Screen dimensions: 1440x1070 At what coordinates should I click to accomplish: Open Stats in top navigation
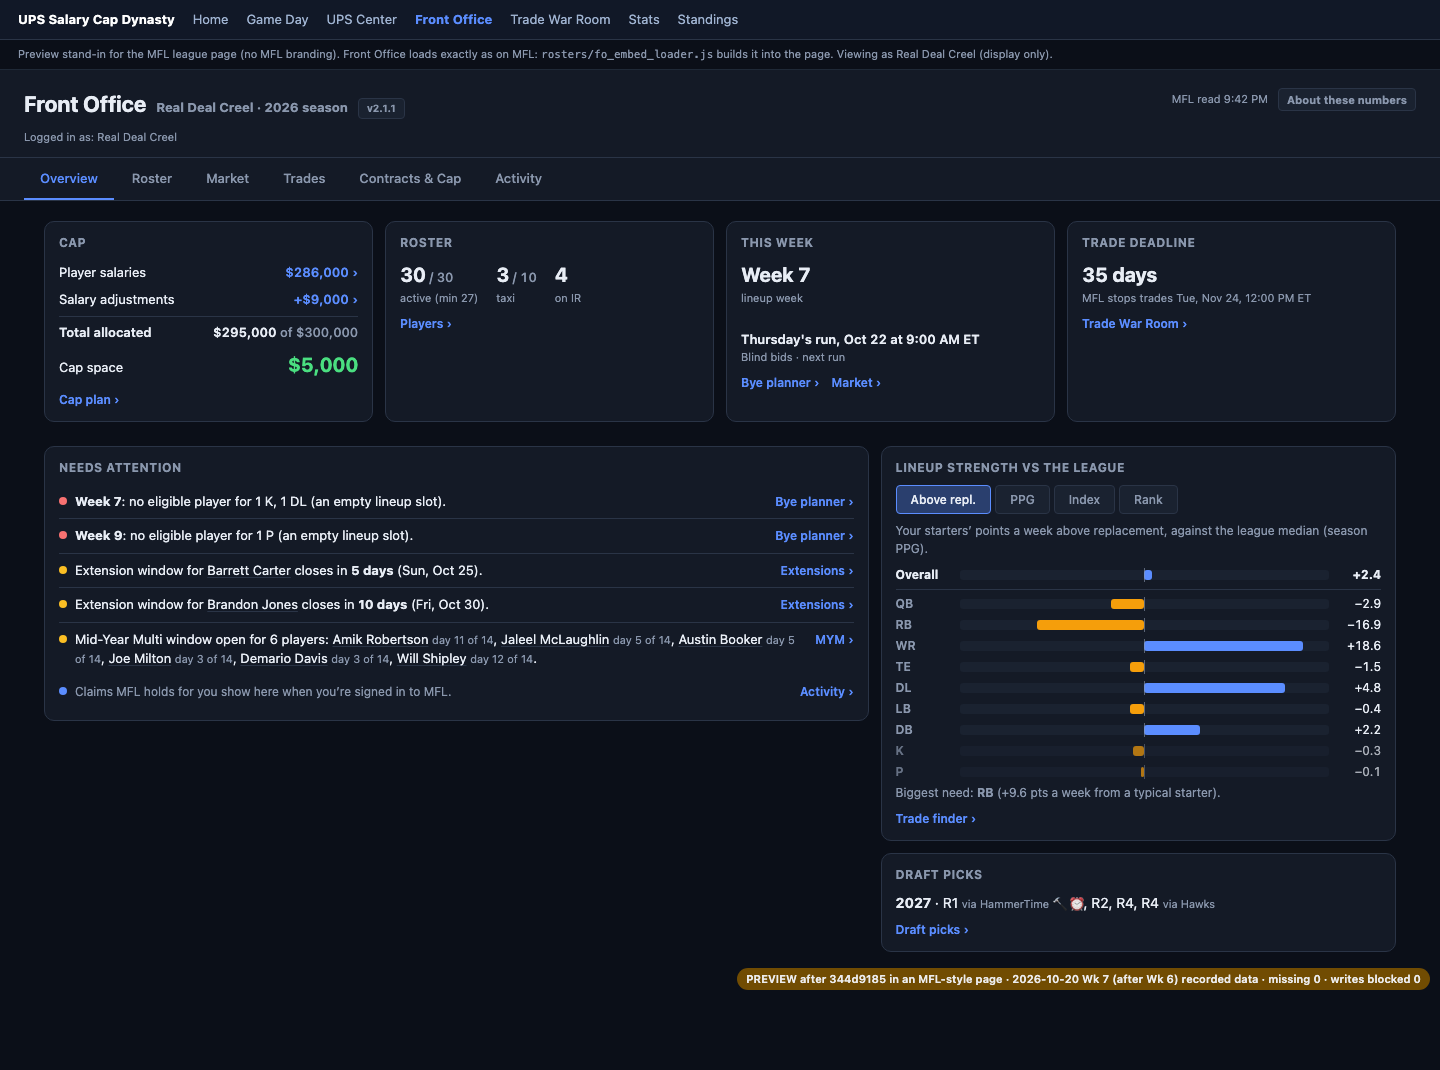coord(644,19)
